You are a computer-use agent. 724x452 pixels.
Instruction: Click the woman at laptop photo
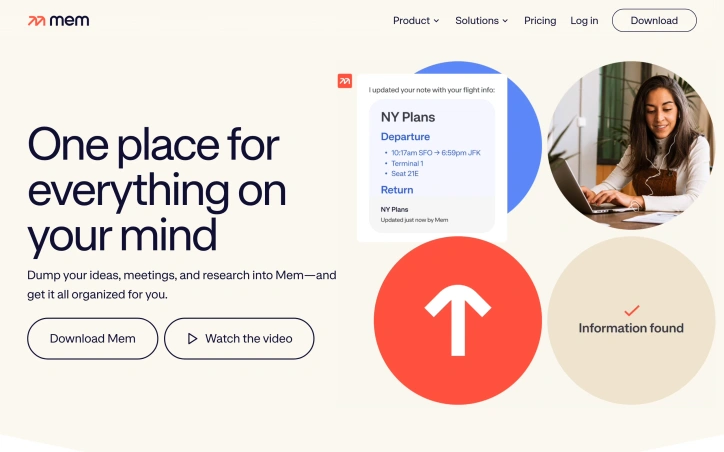[631, 145]
